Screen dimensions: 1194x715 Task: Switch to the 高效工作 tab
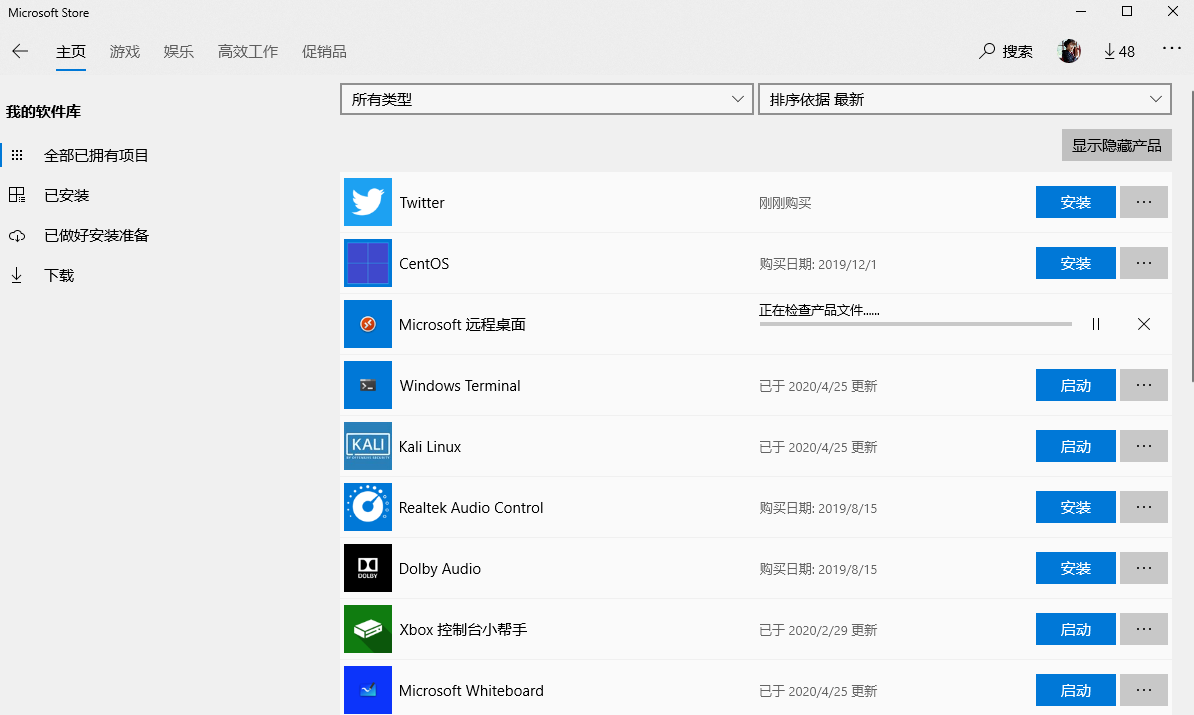tap(247, 51)
